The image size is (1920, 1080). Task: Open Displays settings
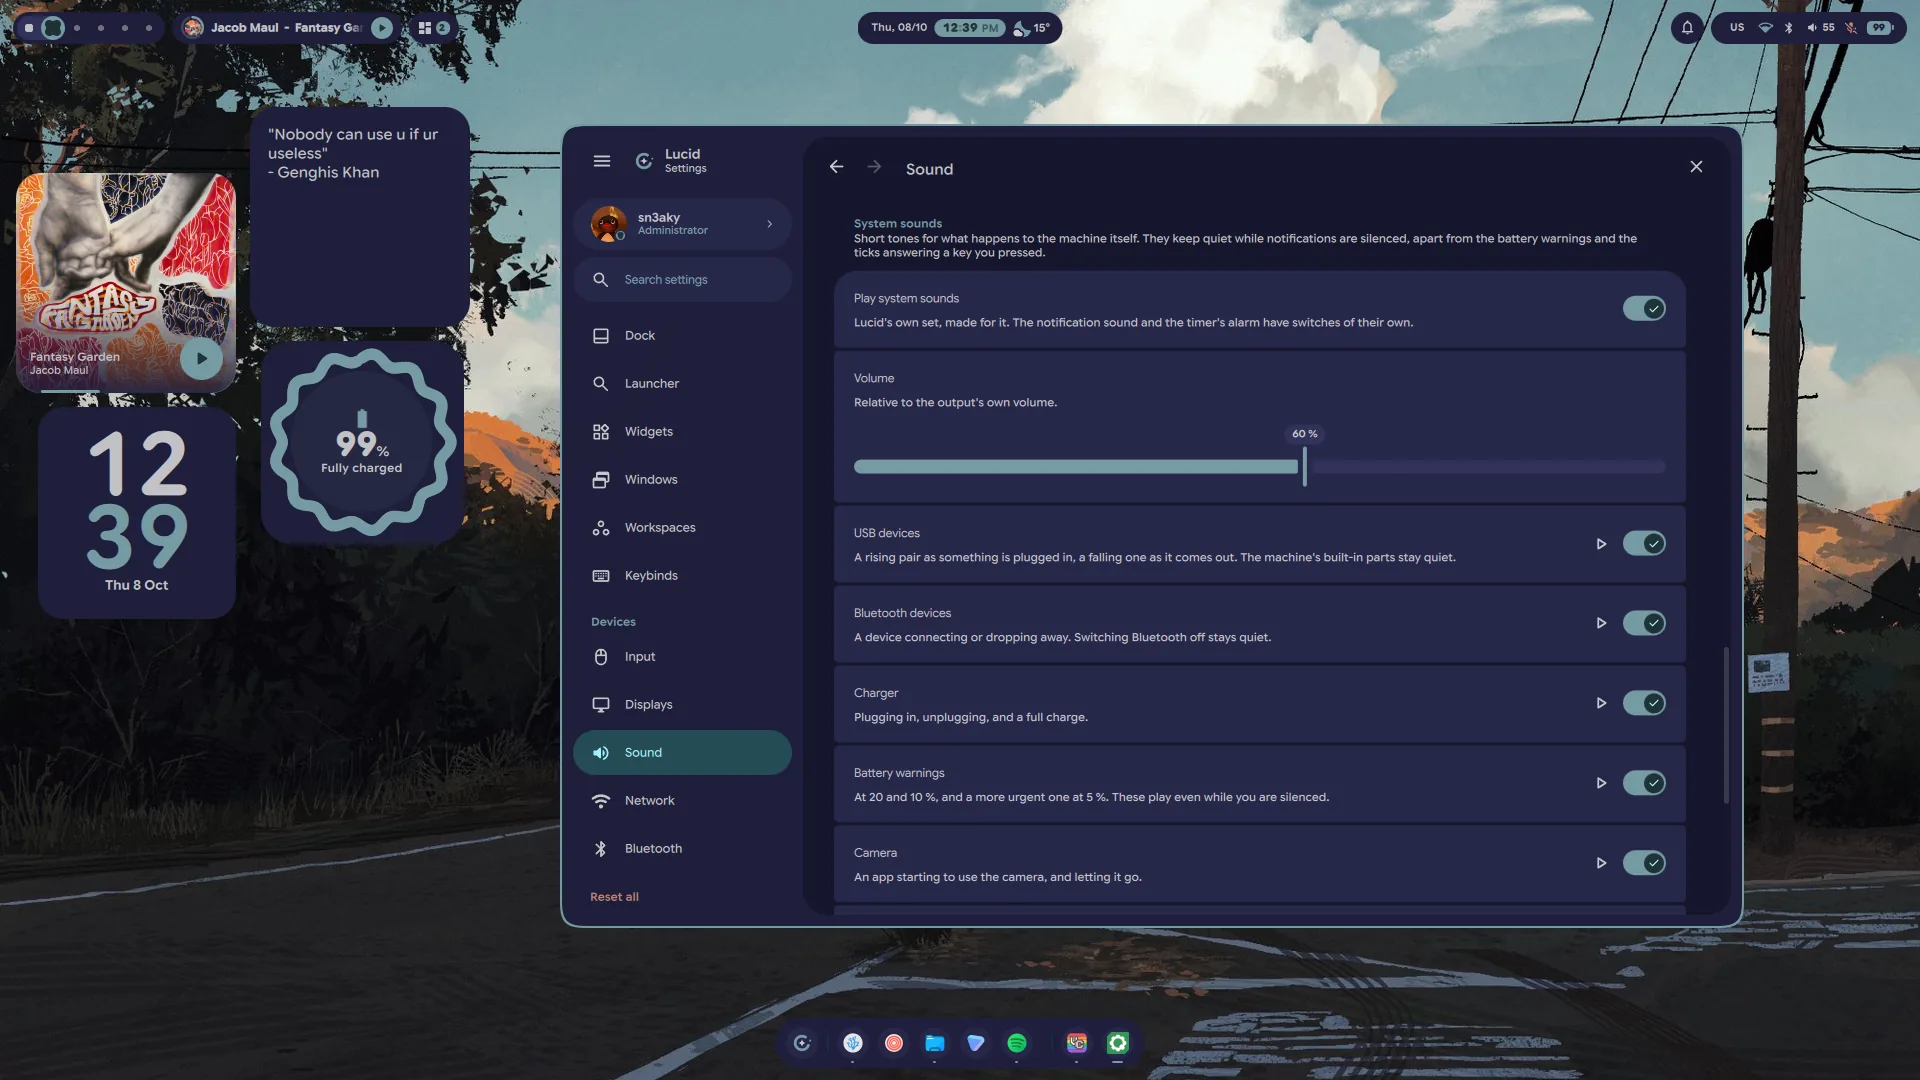point(682,705)
